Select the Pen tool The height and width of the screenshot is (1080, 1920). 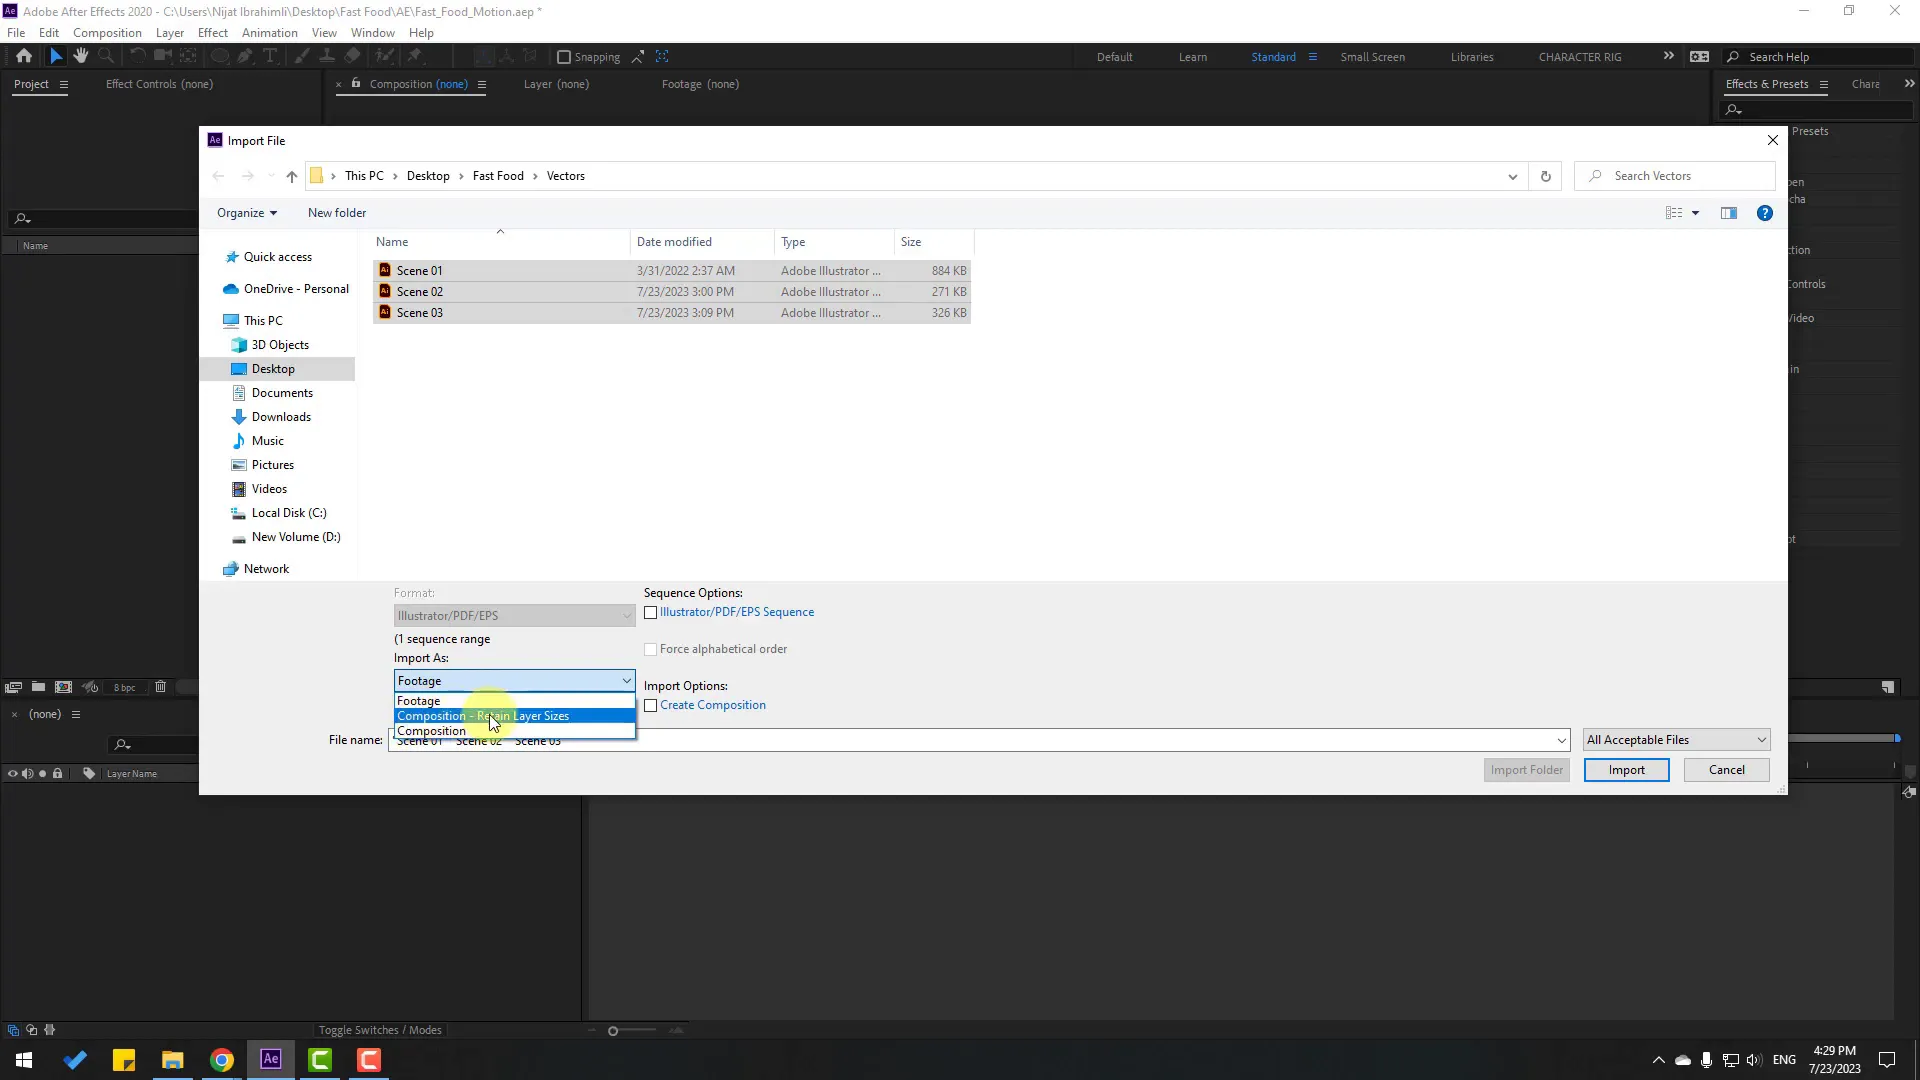pyautogui.click(x=246, y=56)
